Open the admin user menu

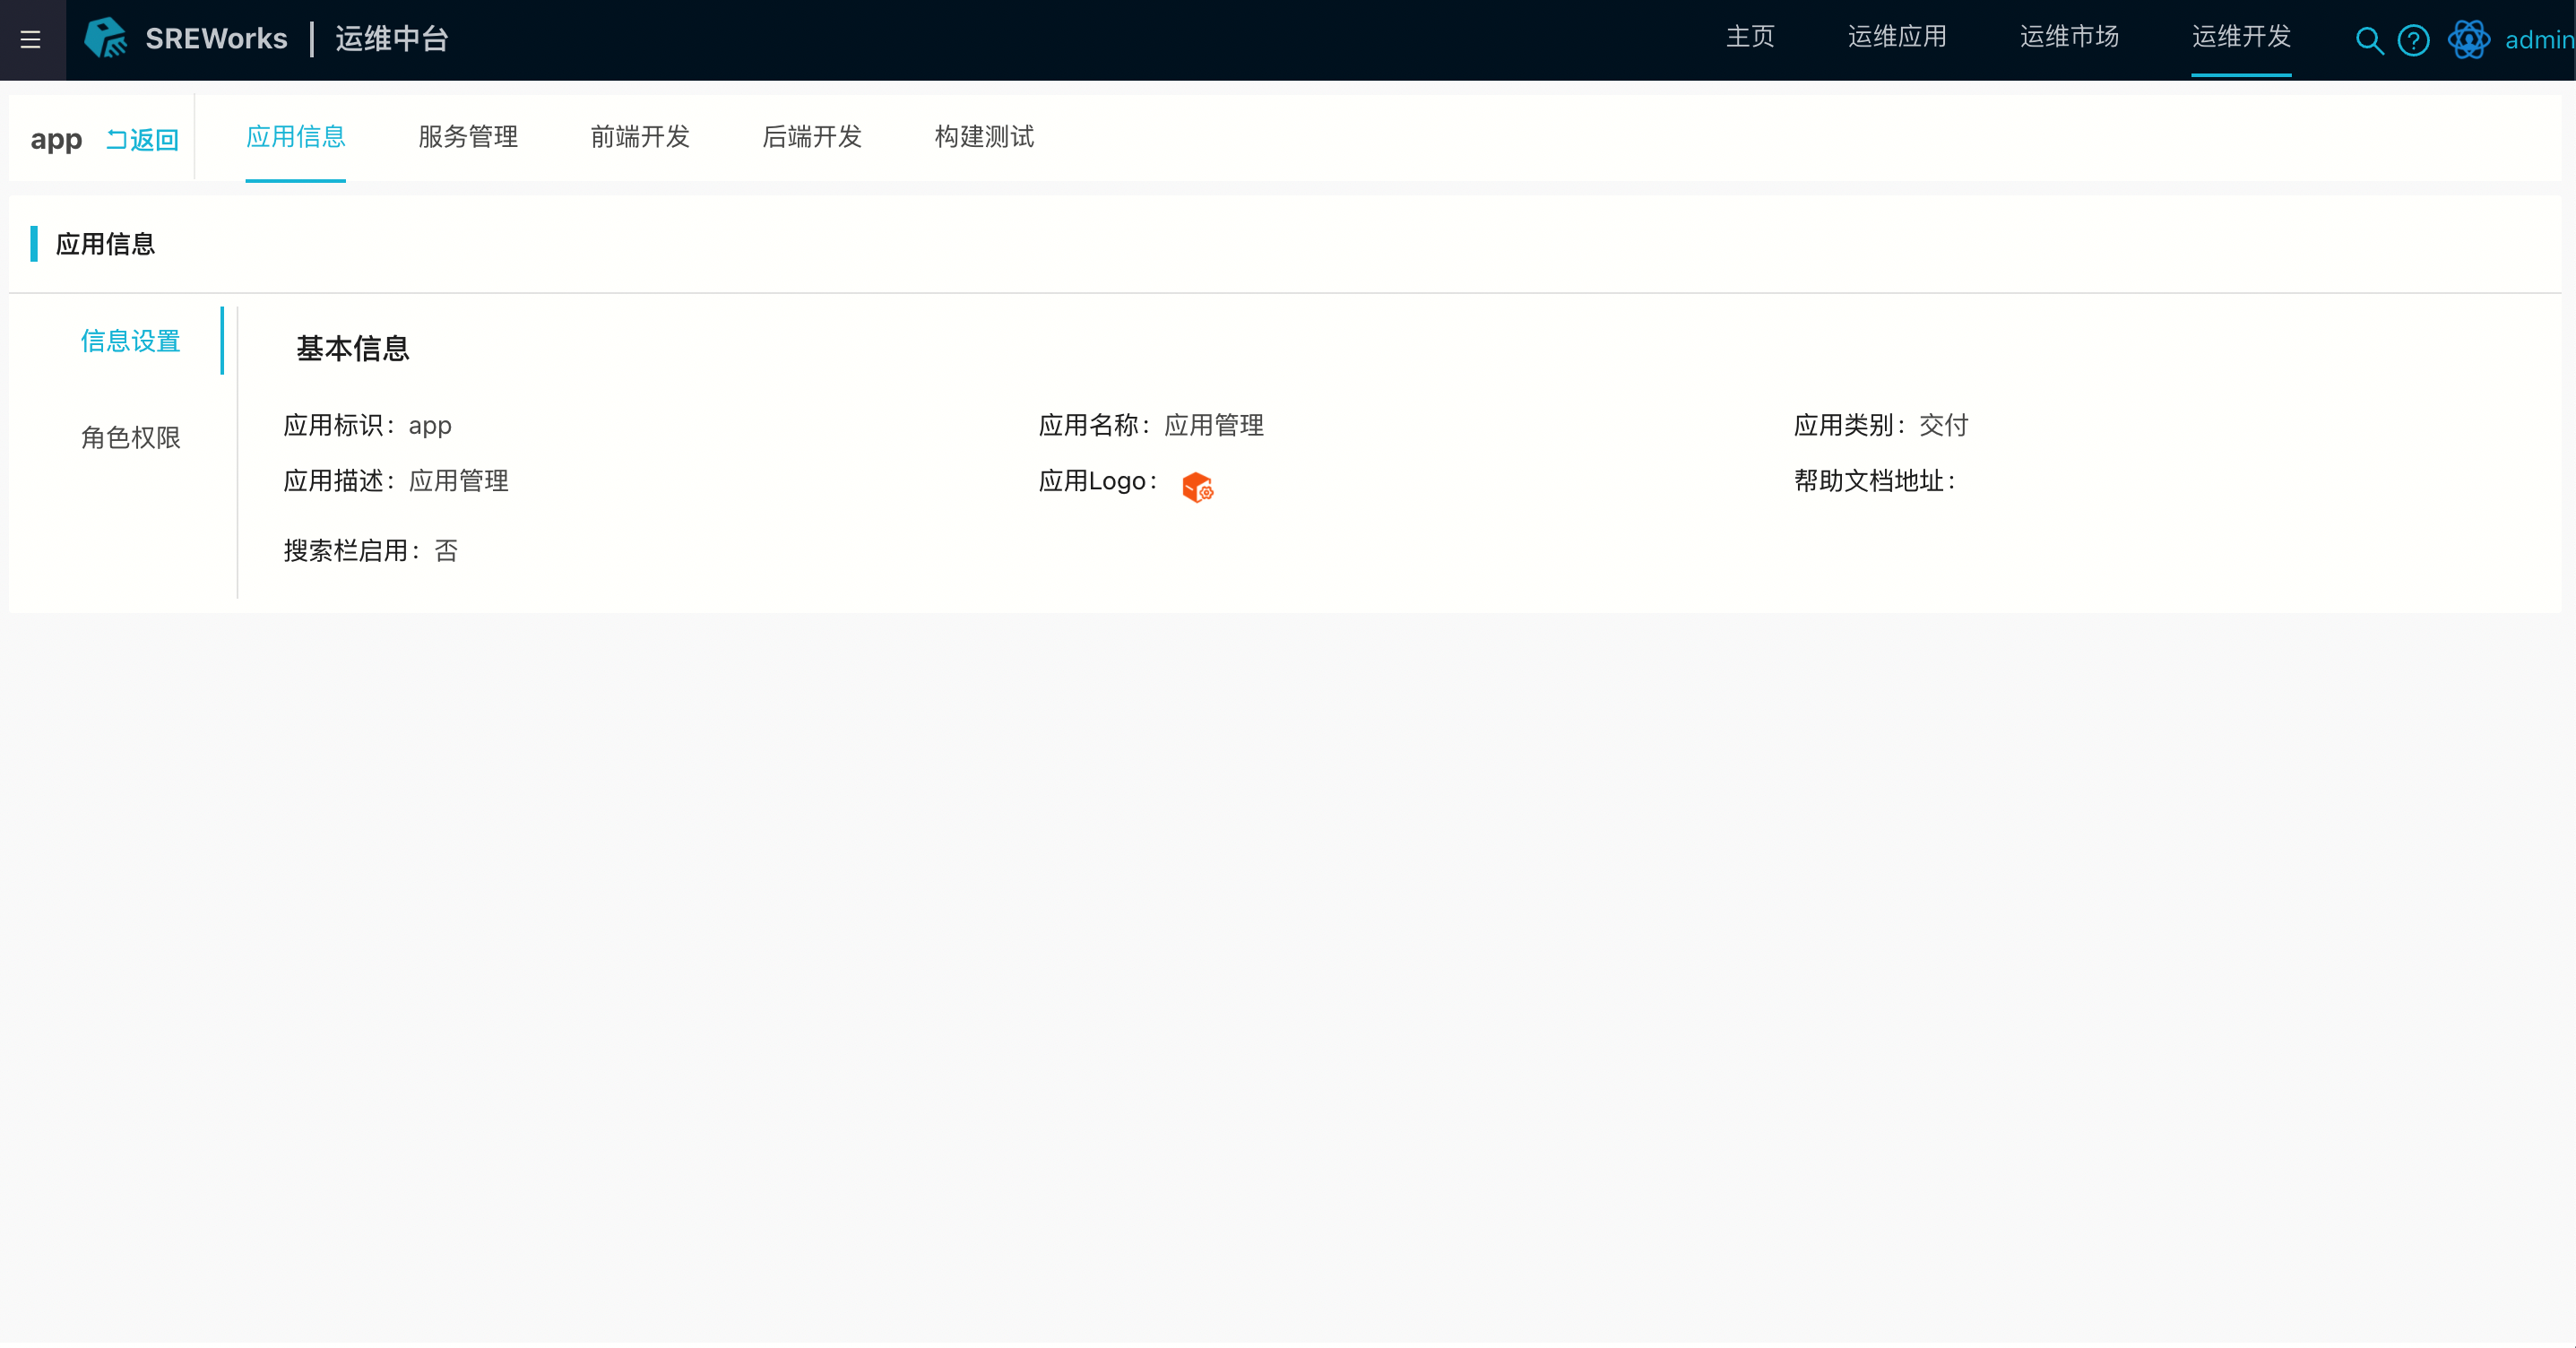pyautogui.click(x=2538, y=40)
